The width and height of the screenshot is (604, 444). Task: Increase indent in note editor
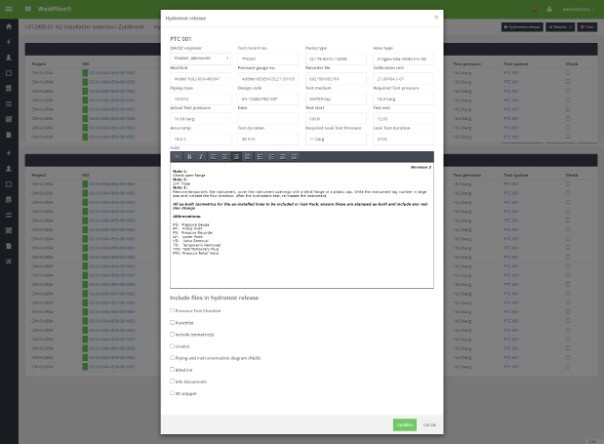(294, 156)
